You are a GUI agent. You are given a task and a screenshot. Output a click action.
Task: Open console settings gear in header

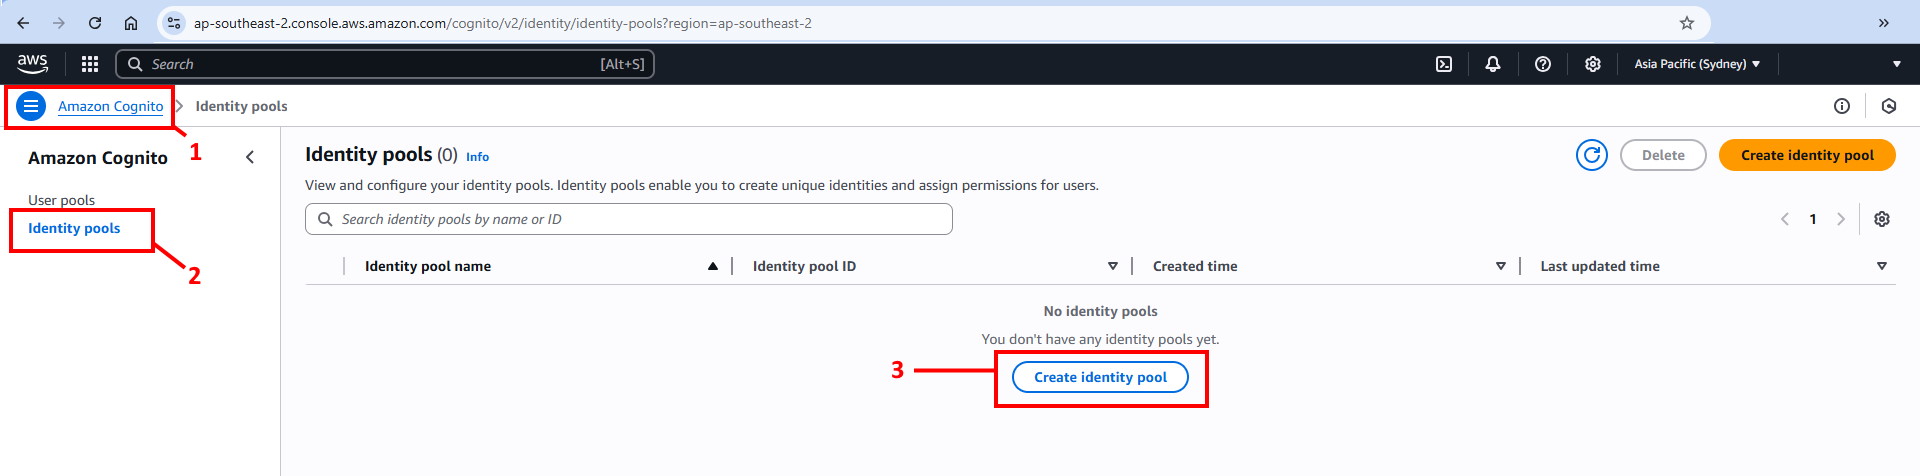point(1593,64)
